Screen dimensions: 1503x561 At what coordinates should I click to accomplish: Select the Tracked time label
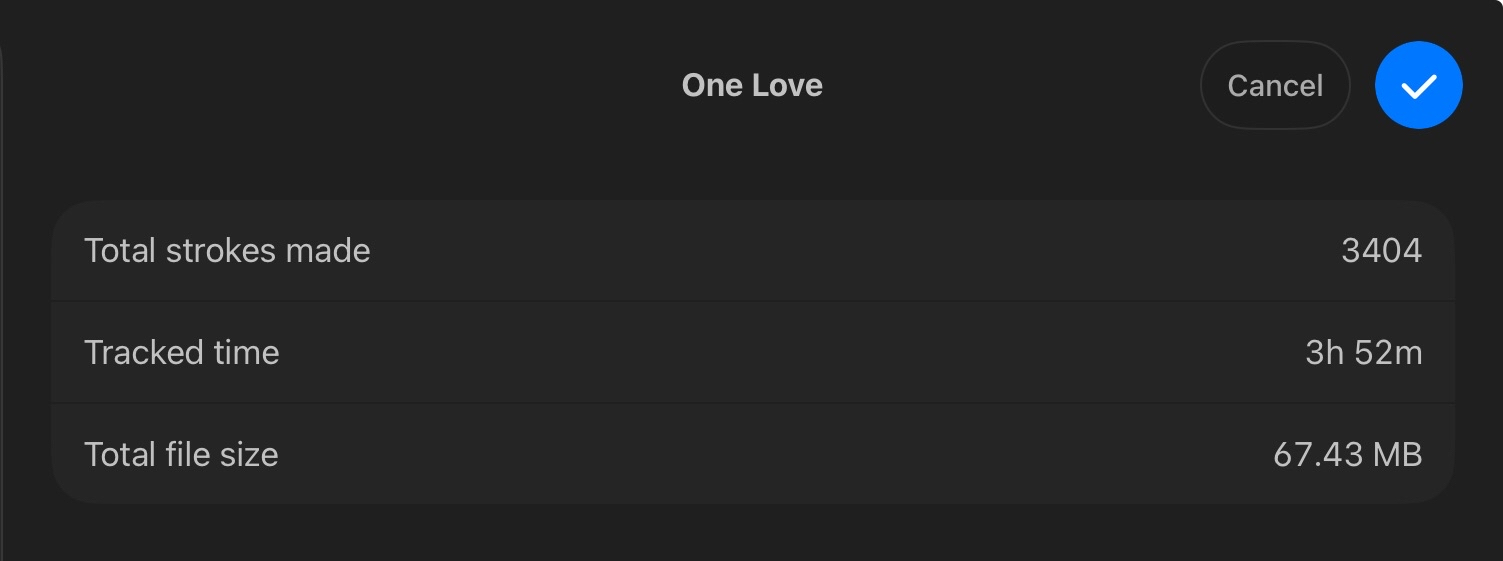181,352
